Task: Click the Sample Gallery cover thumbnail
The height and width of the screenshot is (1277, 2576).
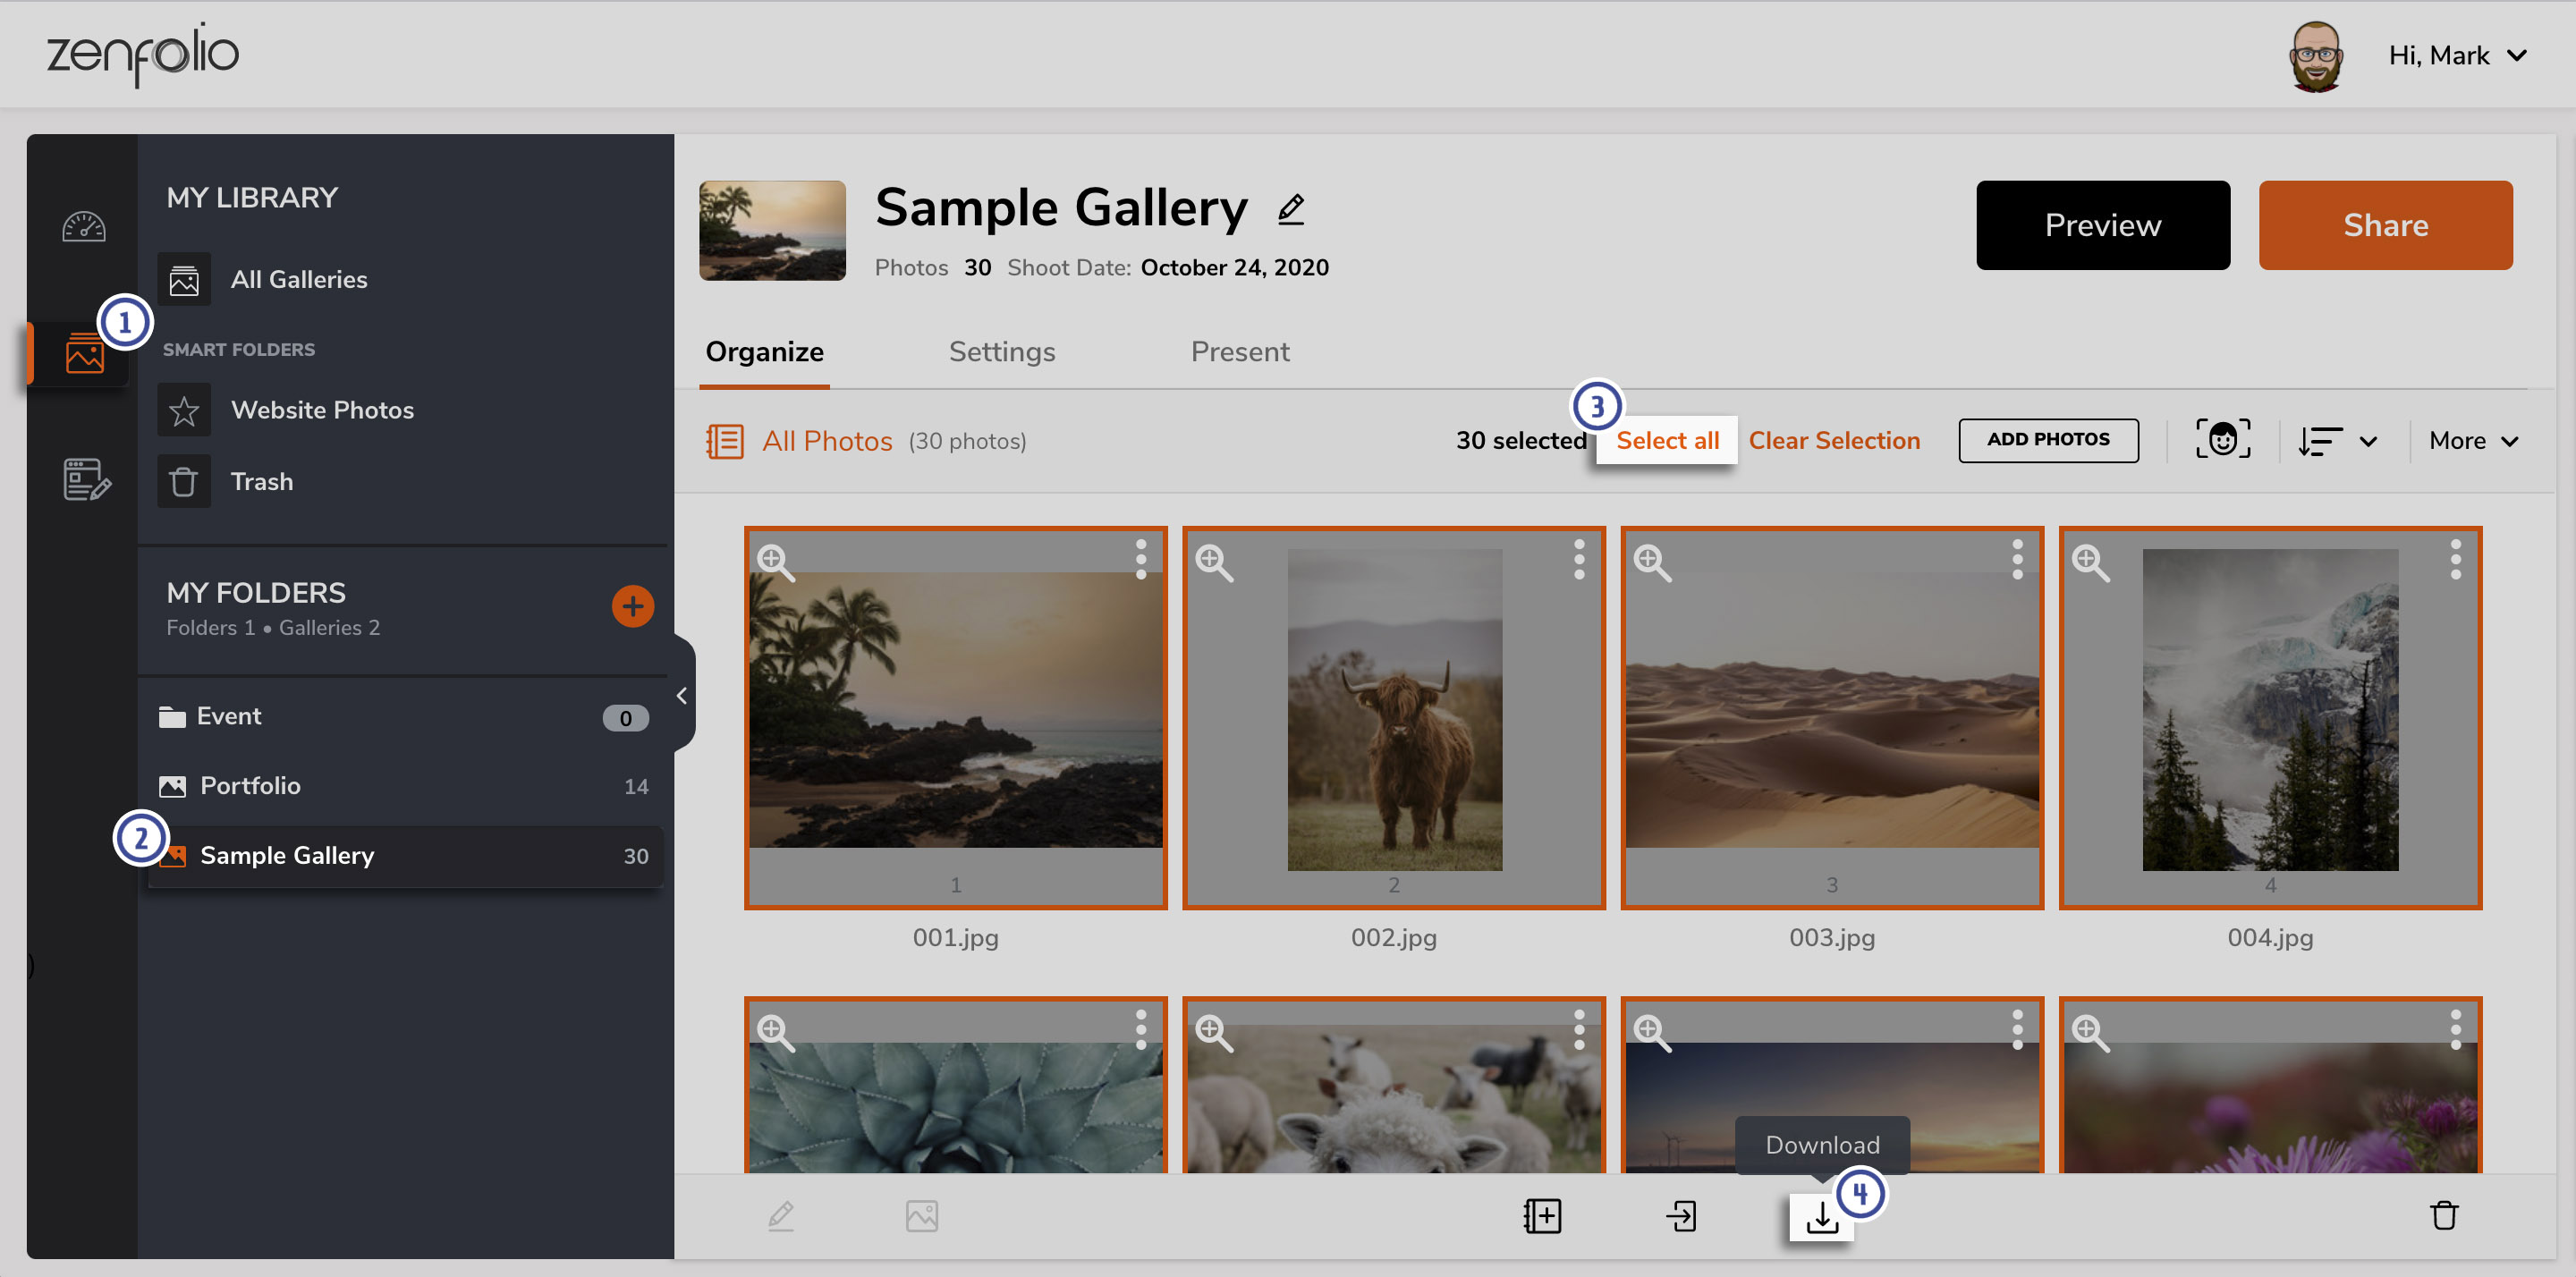Action: pos(772,230)
